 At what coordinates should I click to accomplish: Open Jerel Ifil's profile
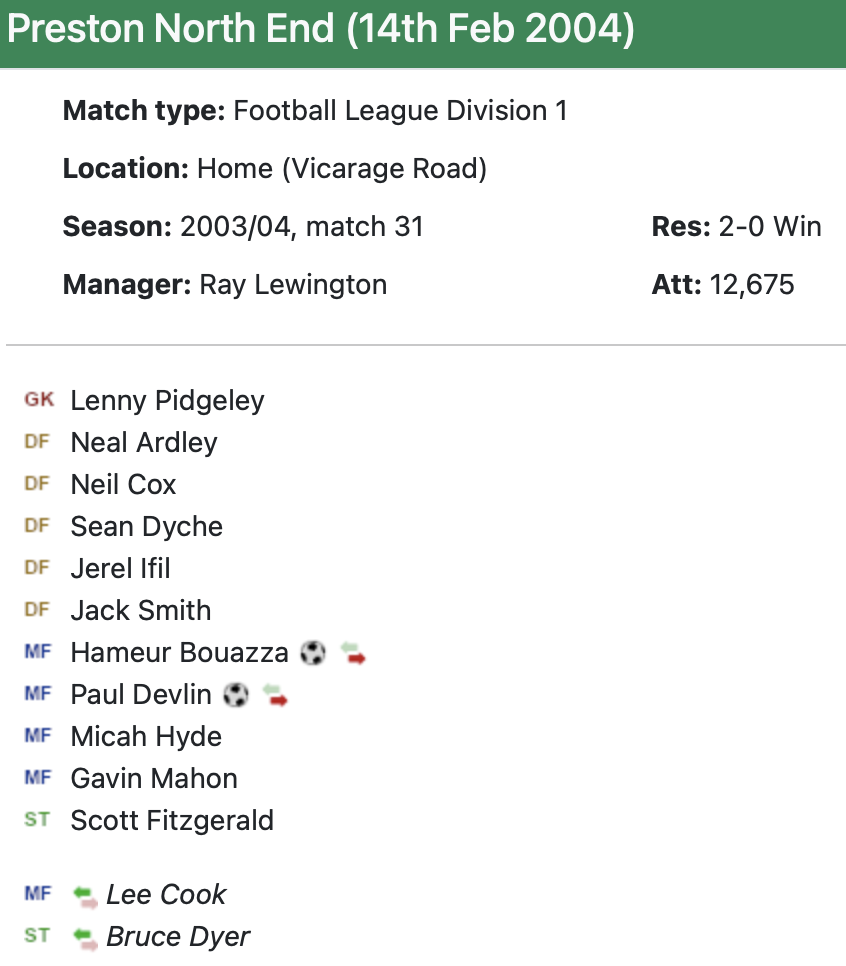[x=120, y=569]
